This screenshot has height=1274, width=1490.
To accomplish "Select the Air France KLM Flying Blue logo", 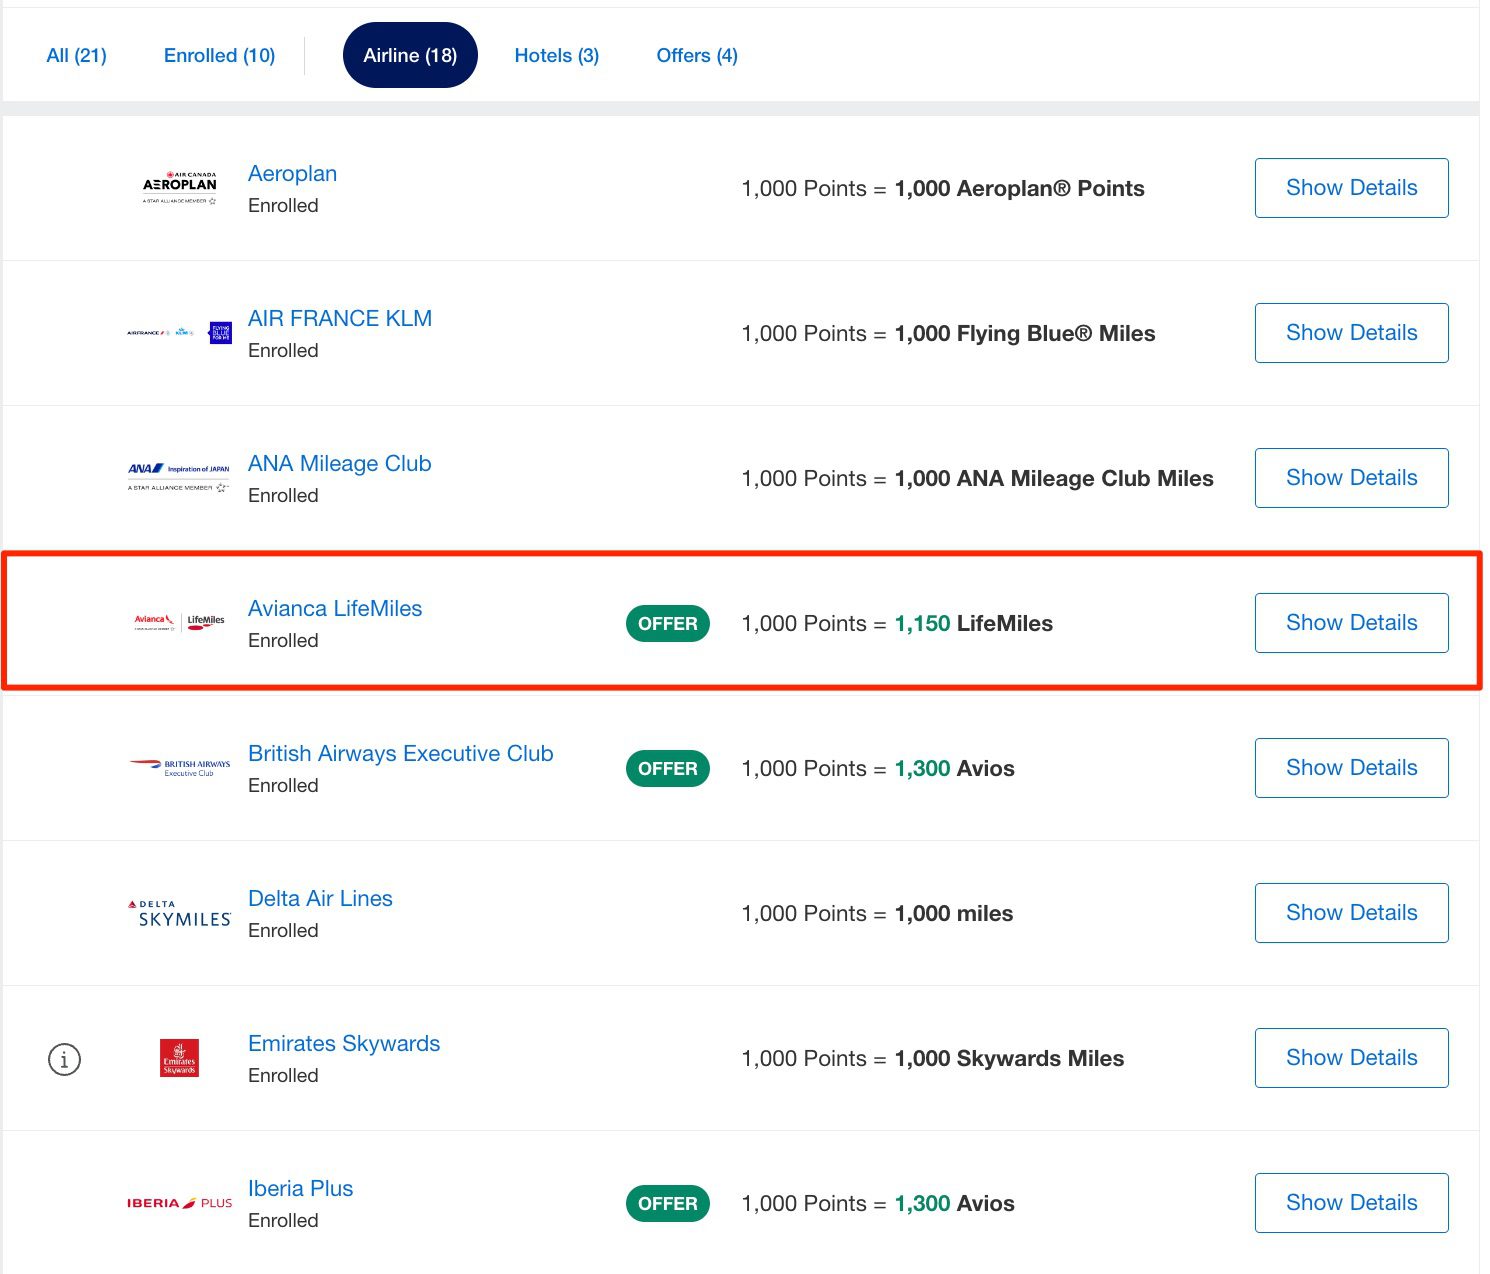I will [178, 330].
